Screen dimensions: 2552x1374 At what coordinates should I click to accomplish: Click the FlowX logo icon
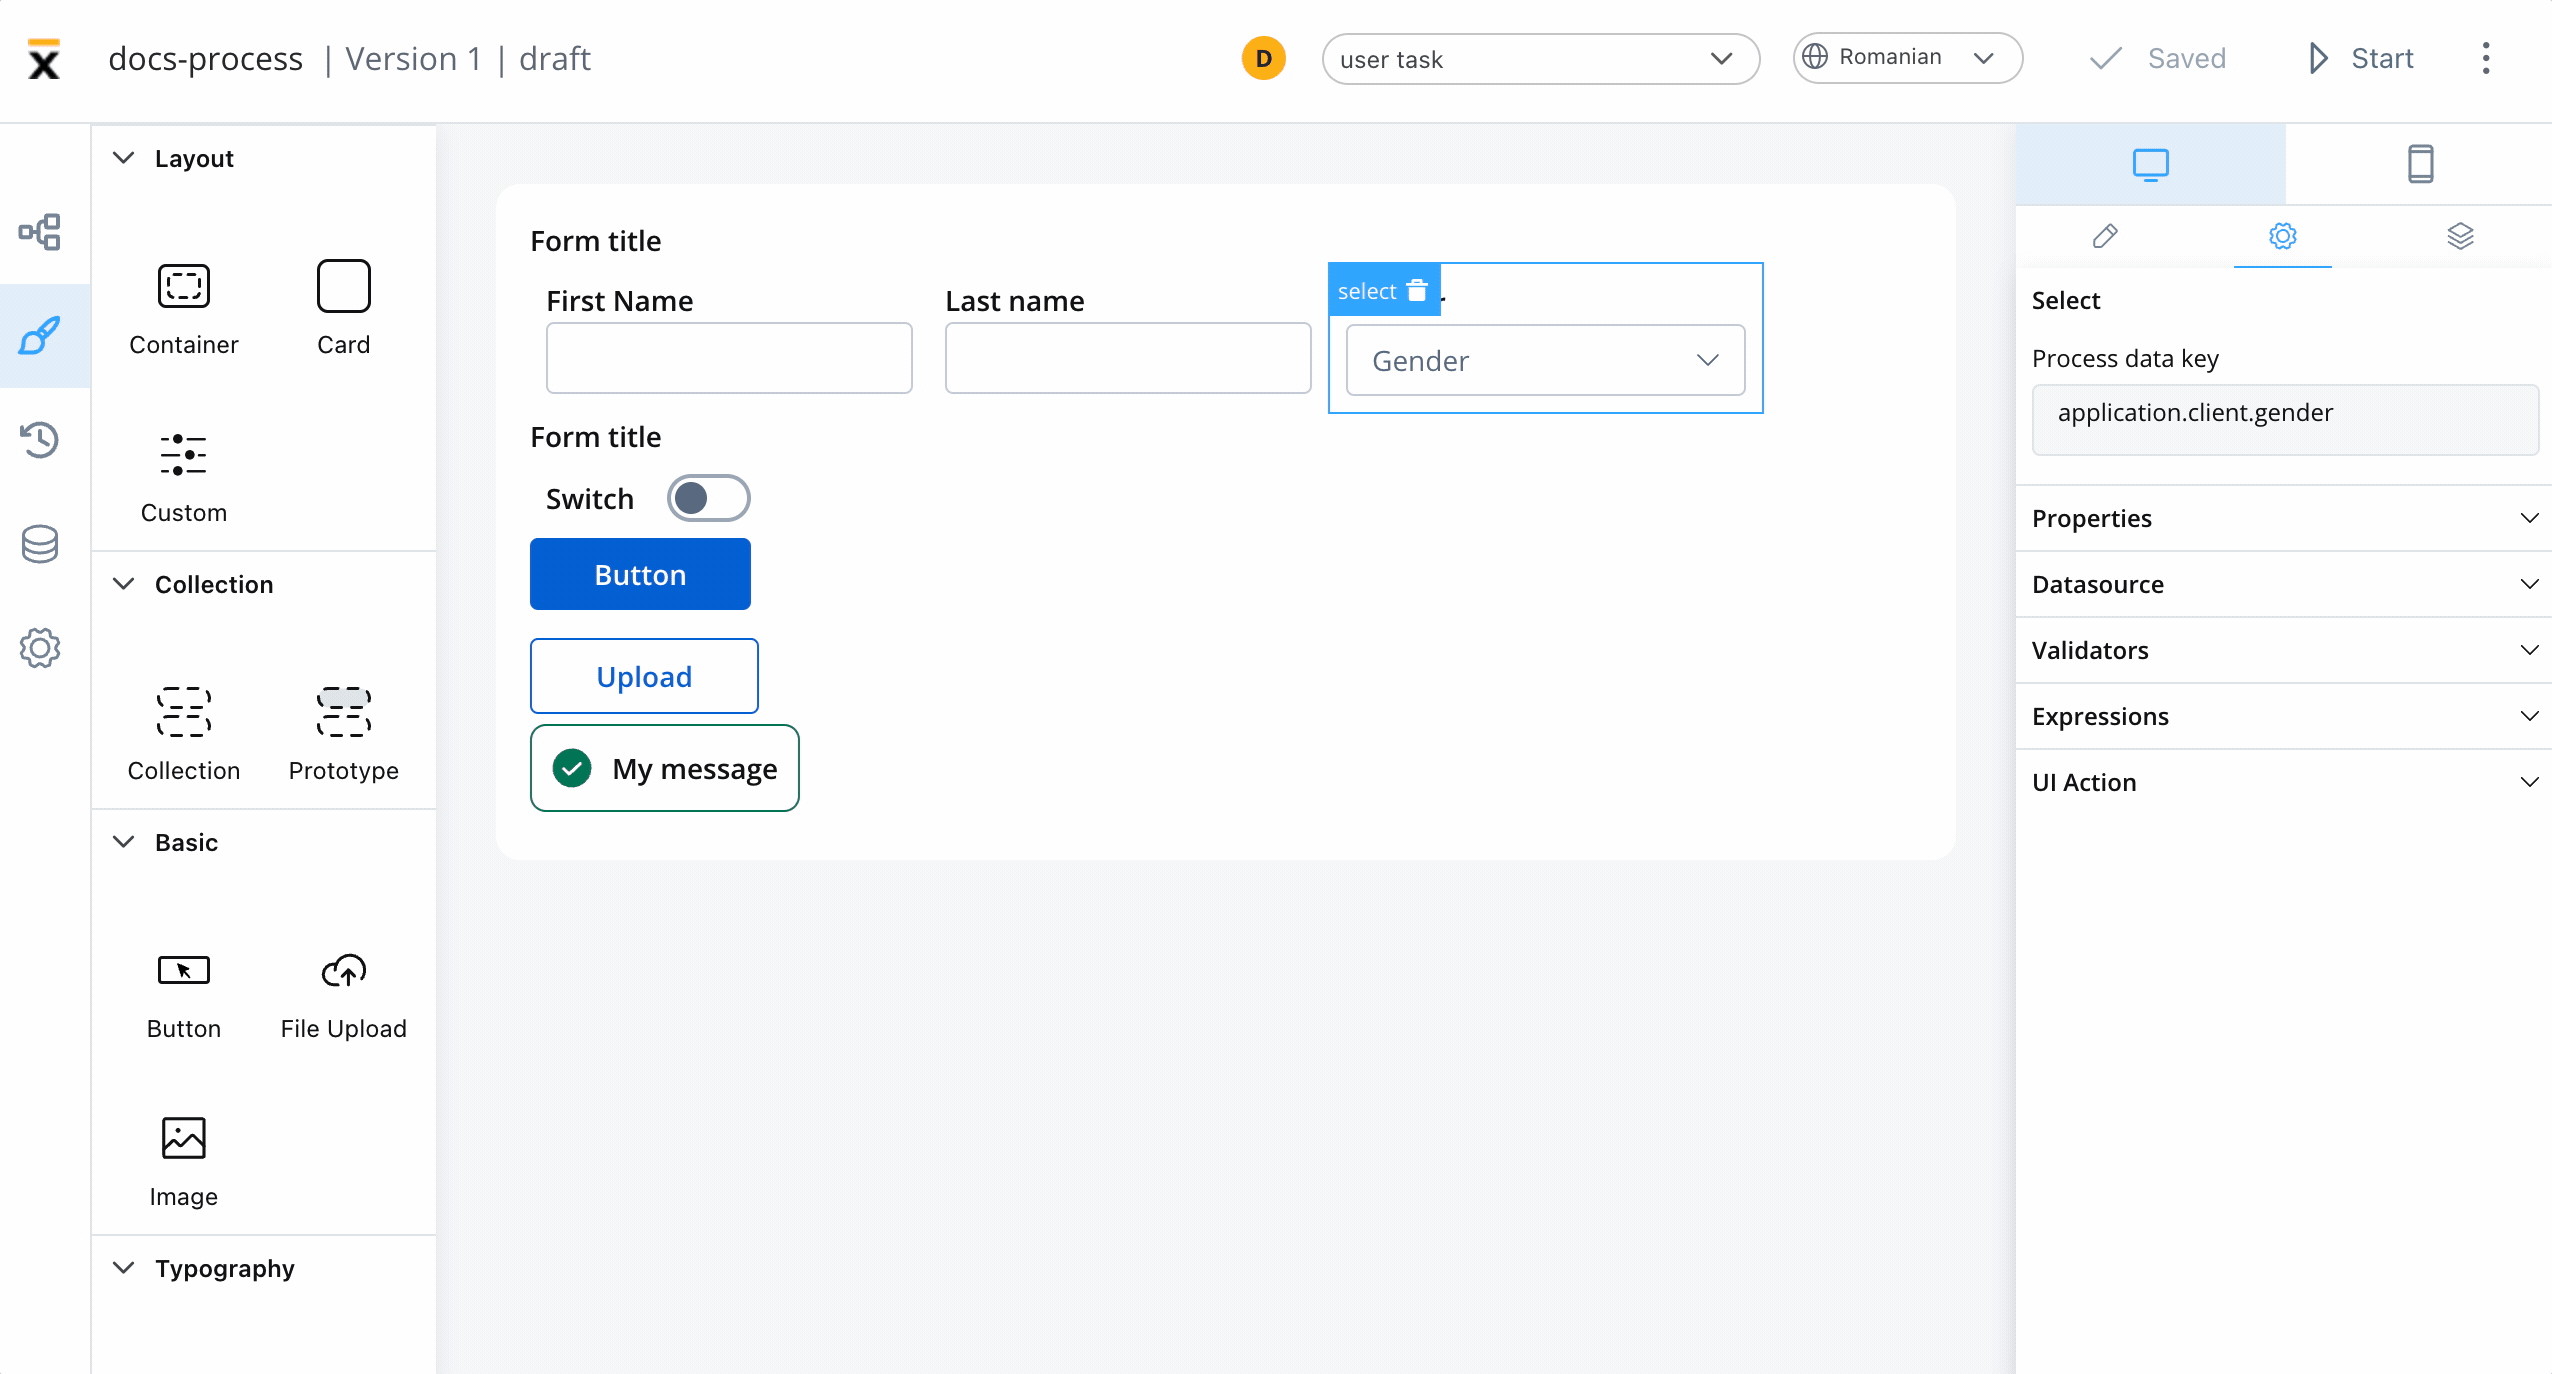(x=44, y=59)
